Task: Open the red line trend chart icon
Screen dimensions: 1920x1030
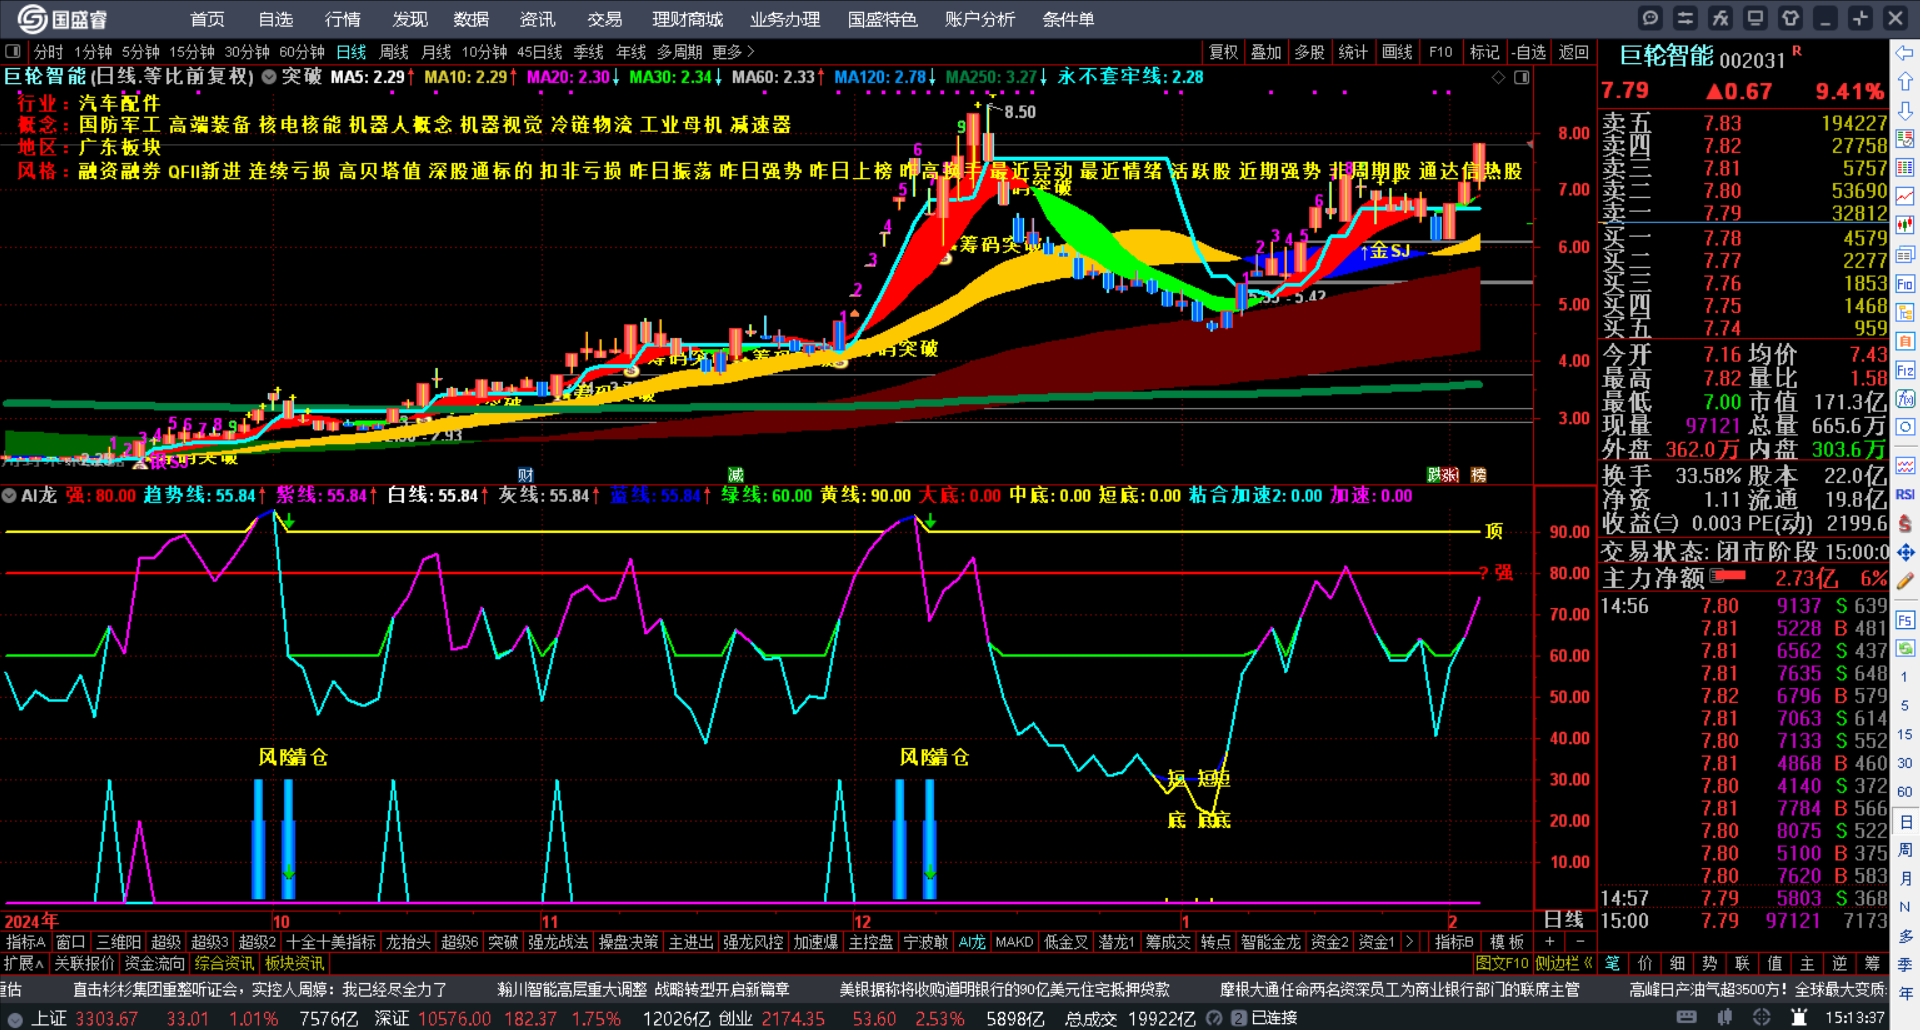Action: click(x=1905, y=197)
